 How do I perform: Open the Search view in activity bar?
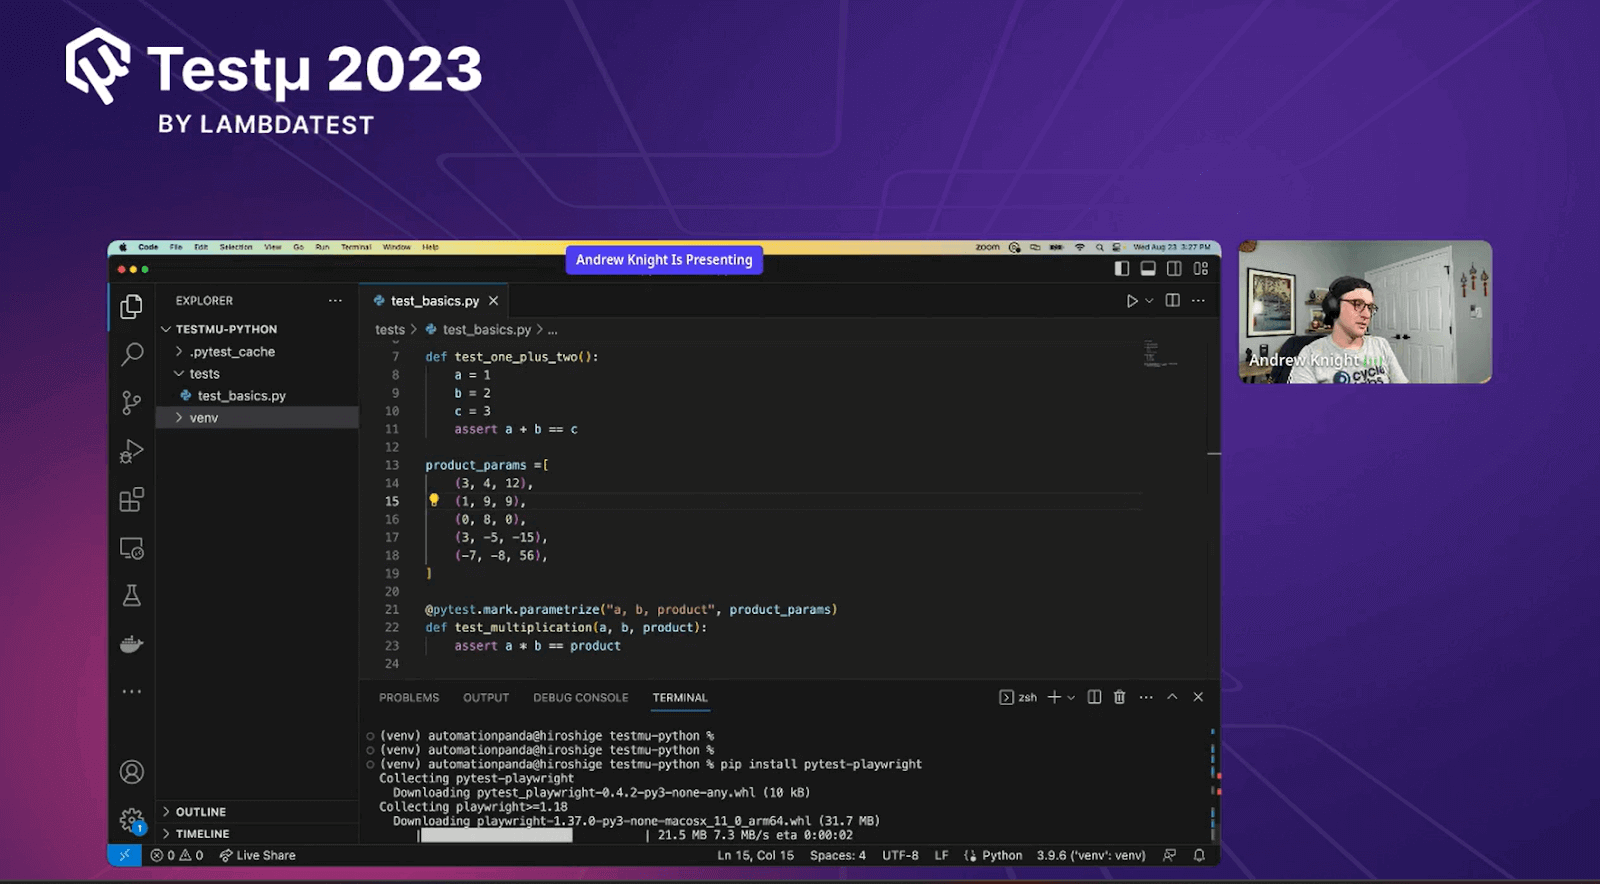[131, 354]
